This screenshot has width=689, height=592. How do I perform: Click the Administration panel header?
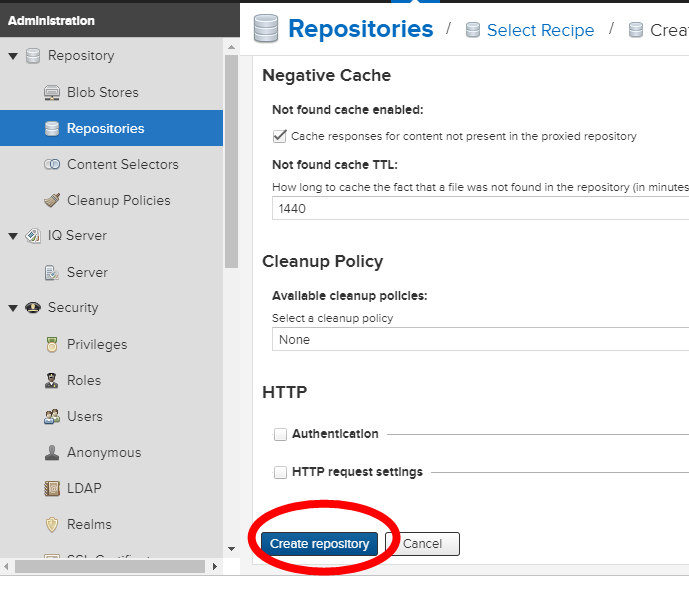pos(120,20)
